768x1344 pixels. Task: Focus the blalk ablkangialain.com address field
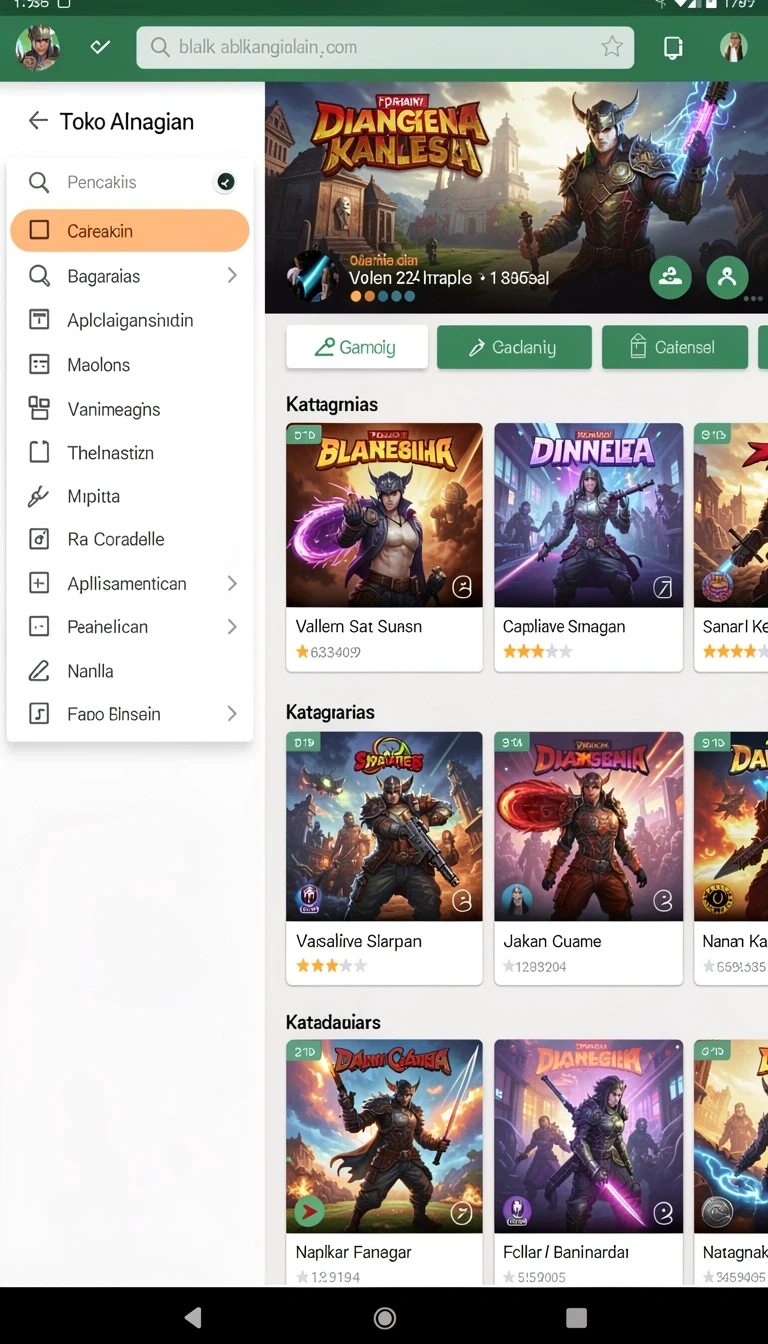(385, 47)
